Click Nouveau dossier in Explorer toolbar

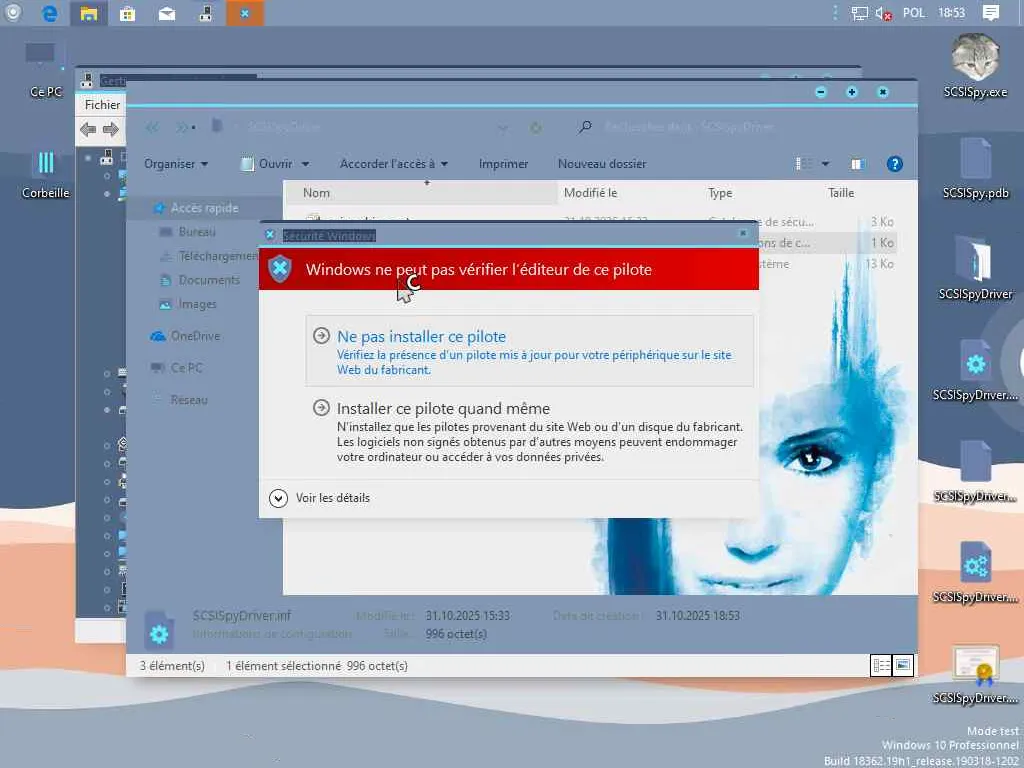click(601, 164)
